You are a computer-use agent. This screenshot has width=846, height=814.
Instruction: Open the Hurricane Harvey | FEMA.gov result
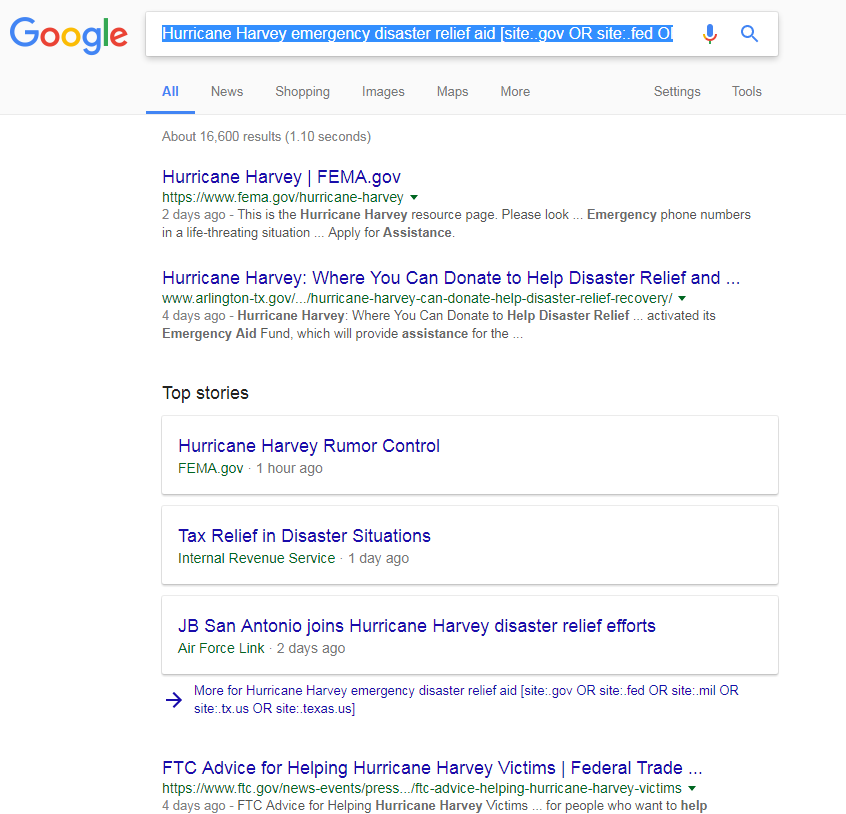click(282, 177)
